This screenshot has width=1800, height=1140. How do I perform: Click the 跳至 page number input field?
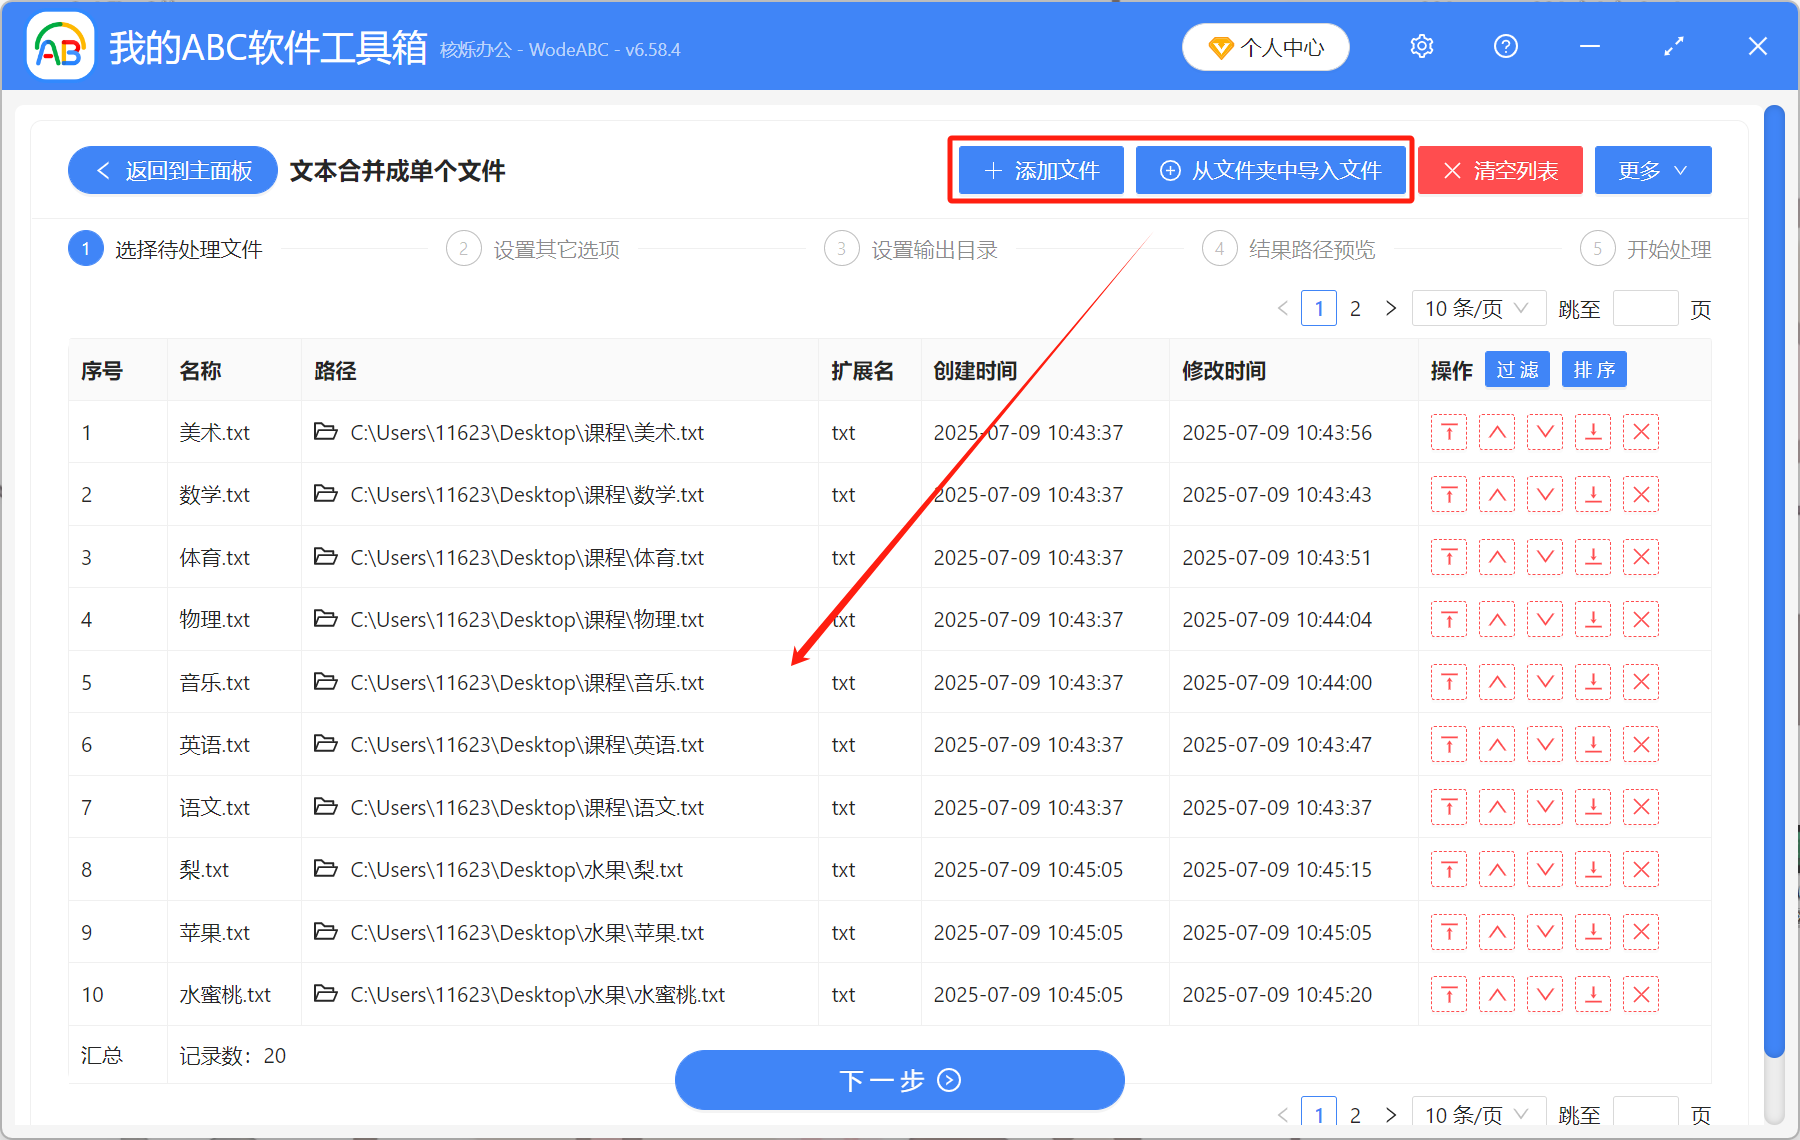point(1645,308)
